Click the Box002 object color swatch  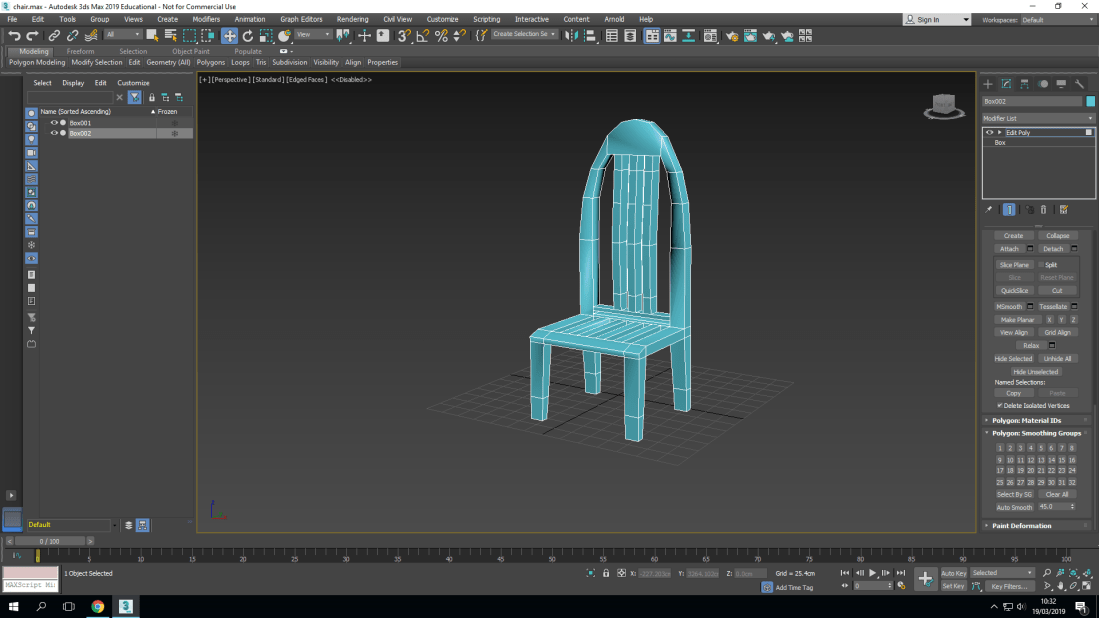[1090, 101]
